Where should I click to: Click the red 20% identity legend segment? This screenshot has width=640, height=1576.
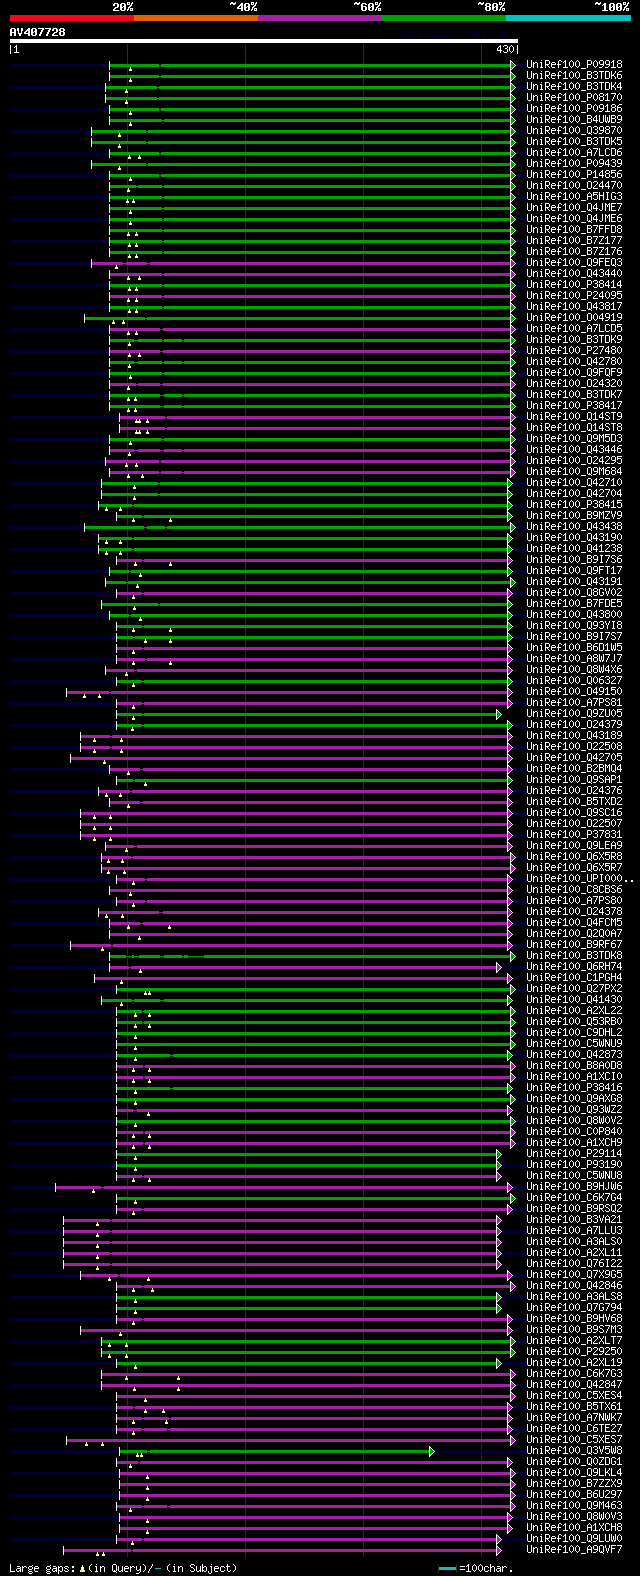(72, 17)
